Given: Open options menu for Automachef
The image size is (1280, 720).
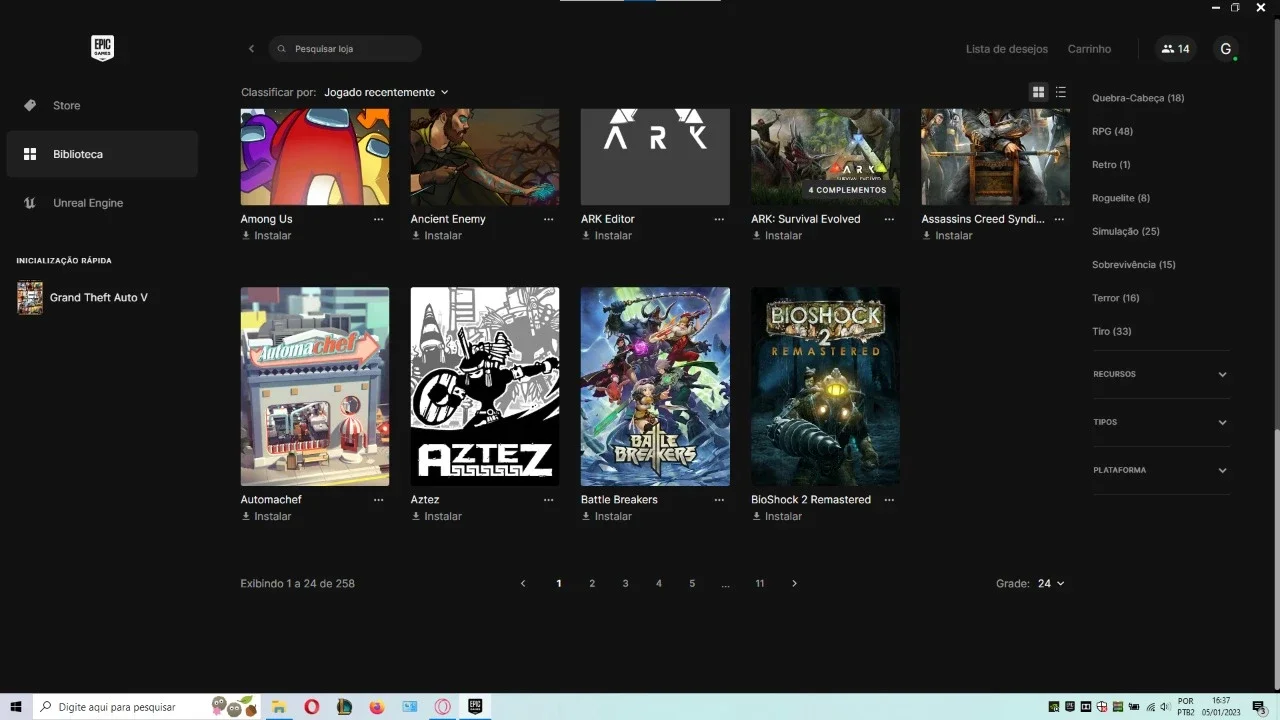Looking at the screenshot, I should click(x=378, y=500).
